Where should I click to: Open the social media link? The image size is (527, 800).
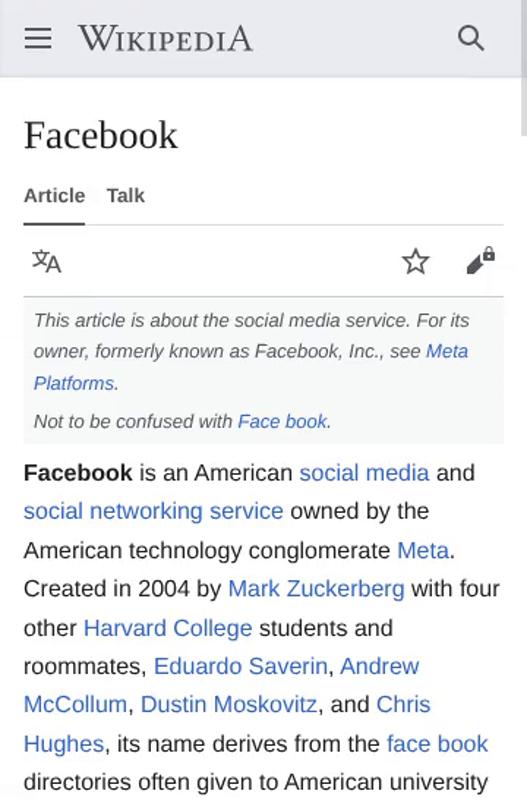[x=364, y=472]
